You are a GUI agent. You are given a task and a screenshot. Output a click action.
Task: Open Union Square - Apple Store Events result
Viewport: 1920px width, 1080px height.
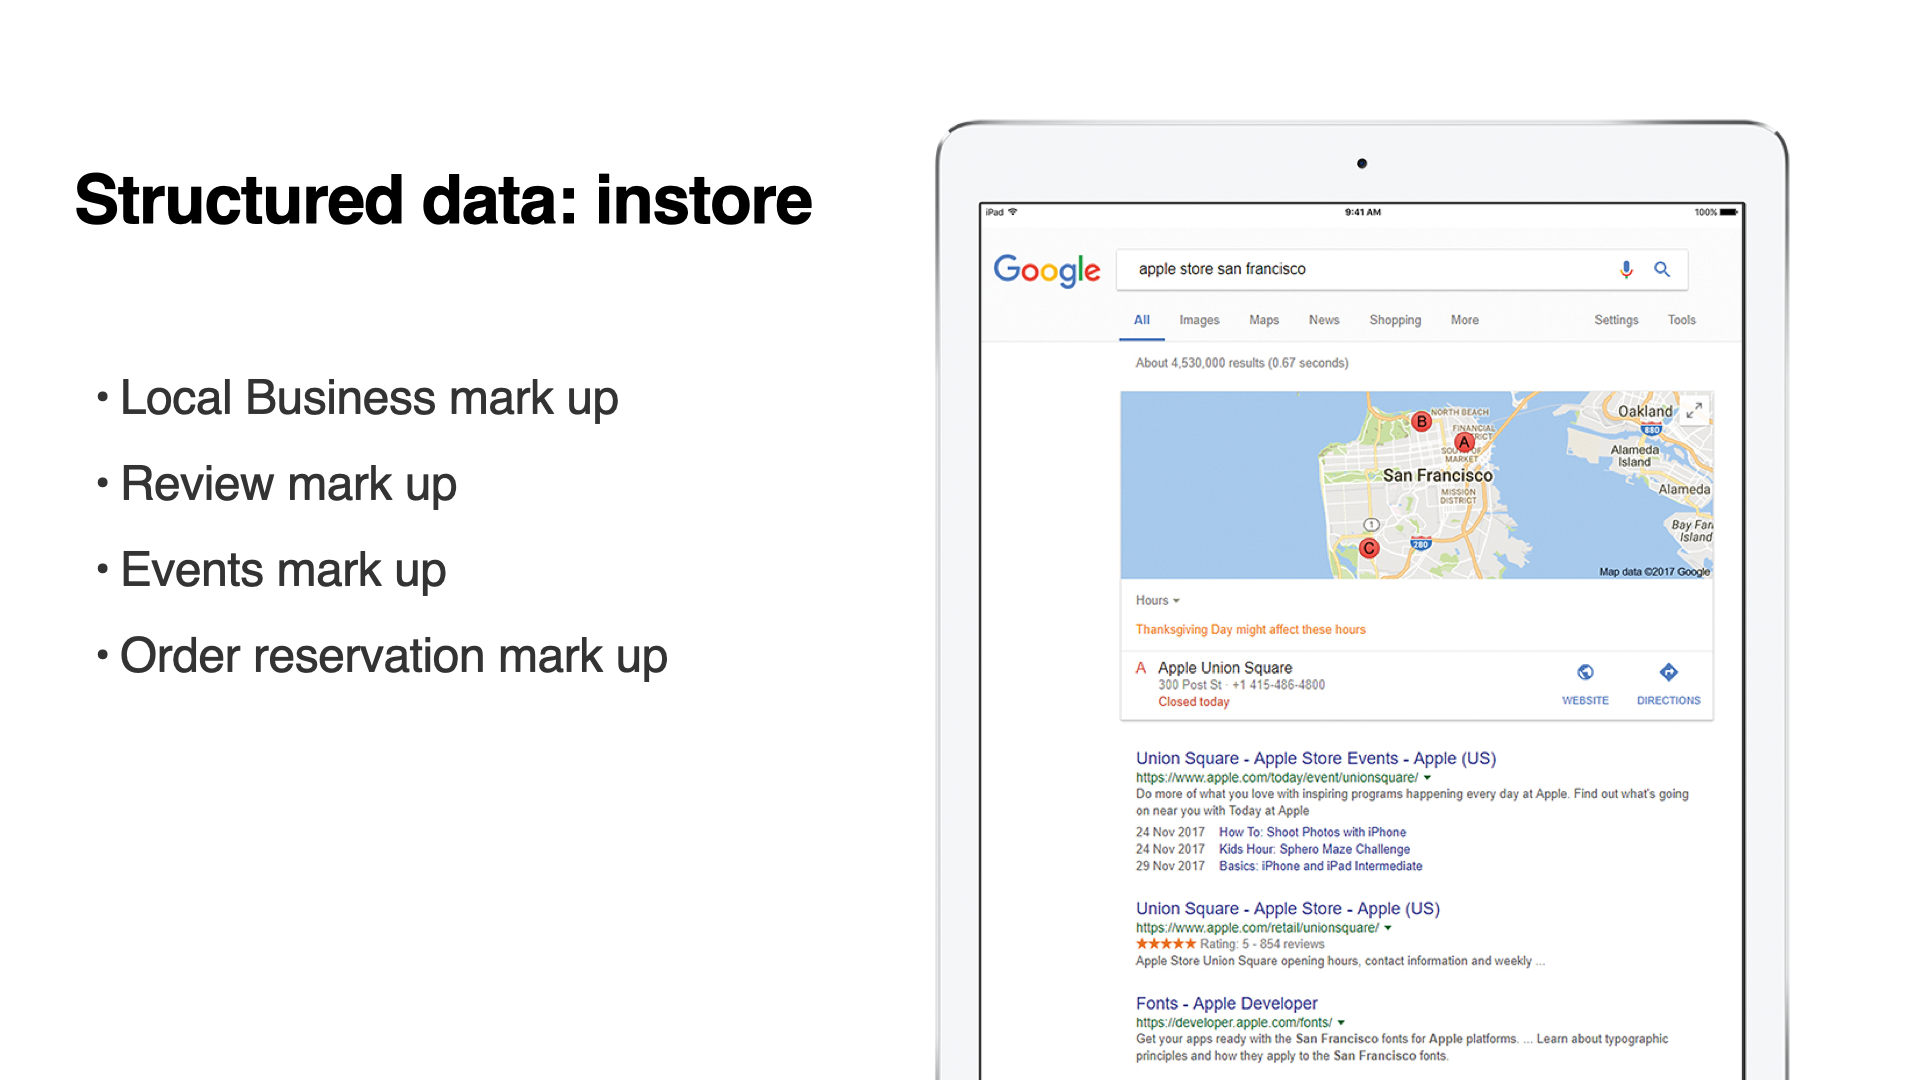click(1316, 759)
